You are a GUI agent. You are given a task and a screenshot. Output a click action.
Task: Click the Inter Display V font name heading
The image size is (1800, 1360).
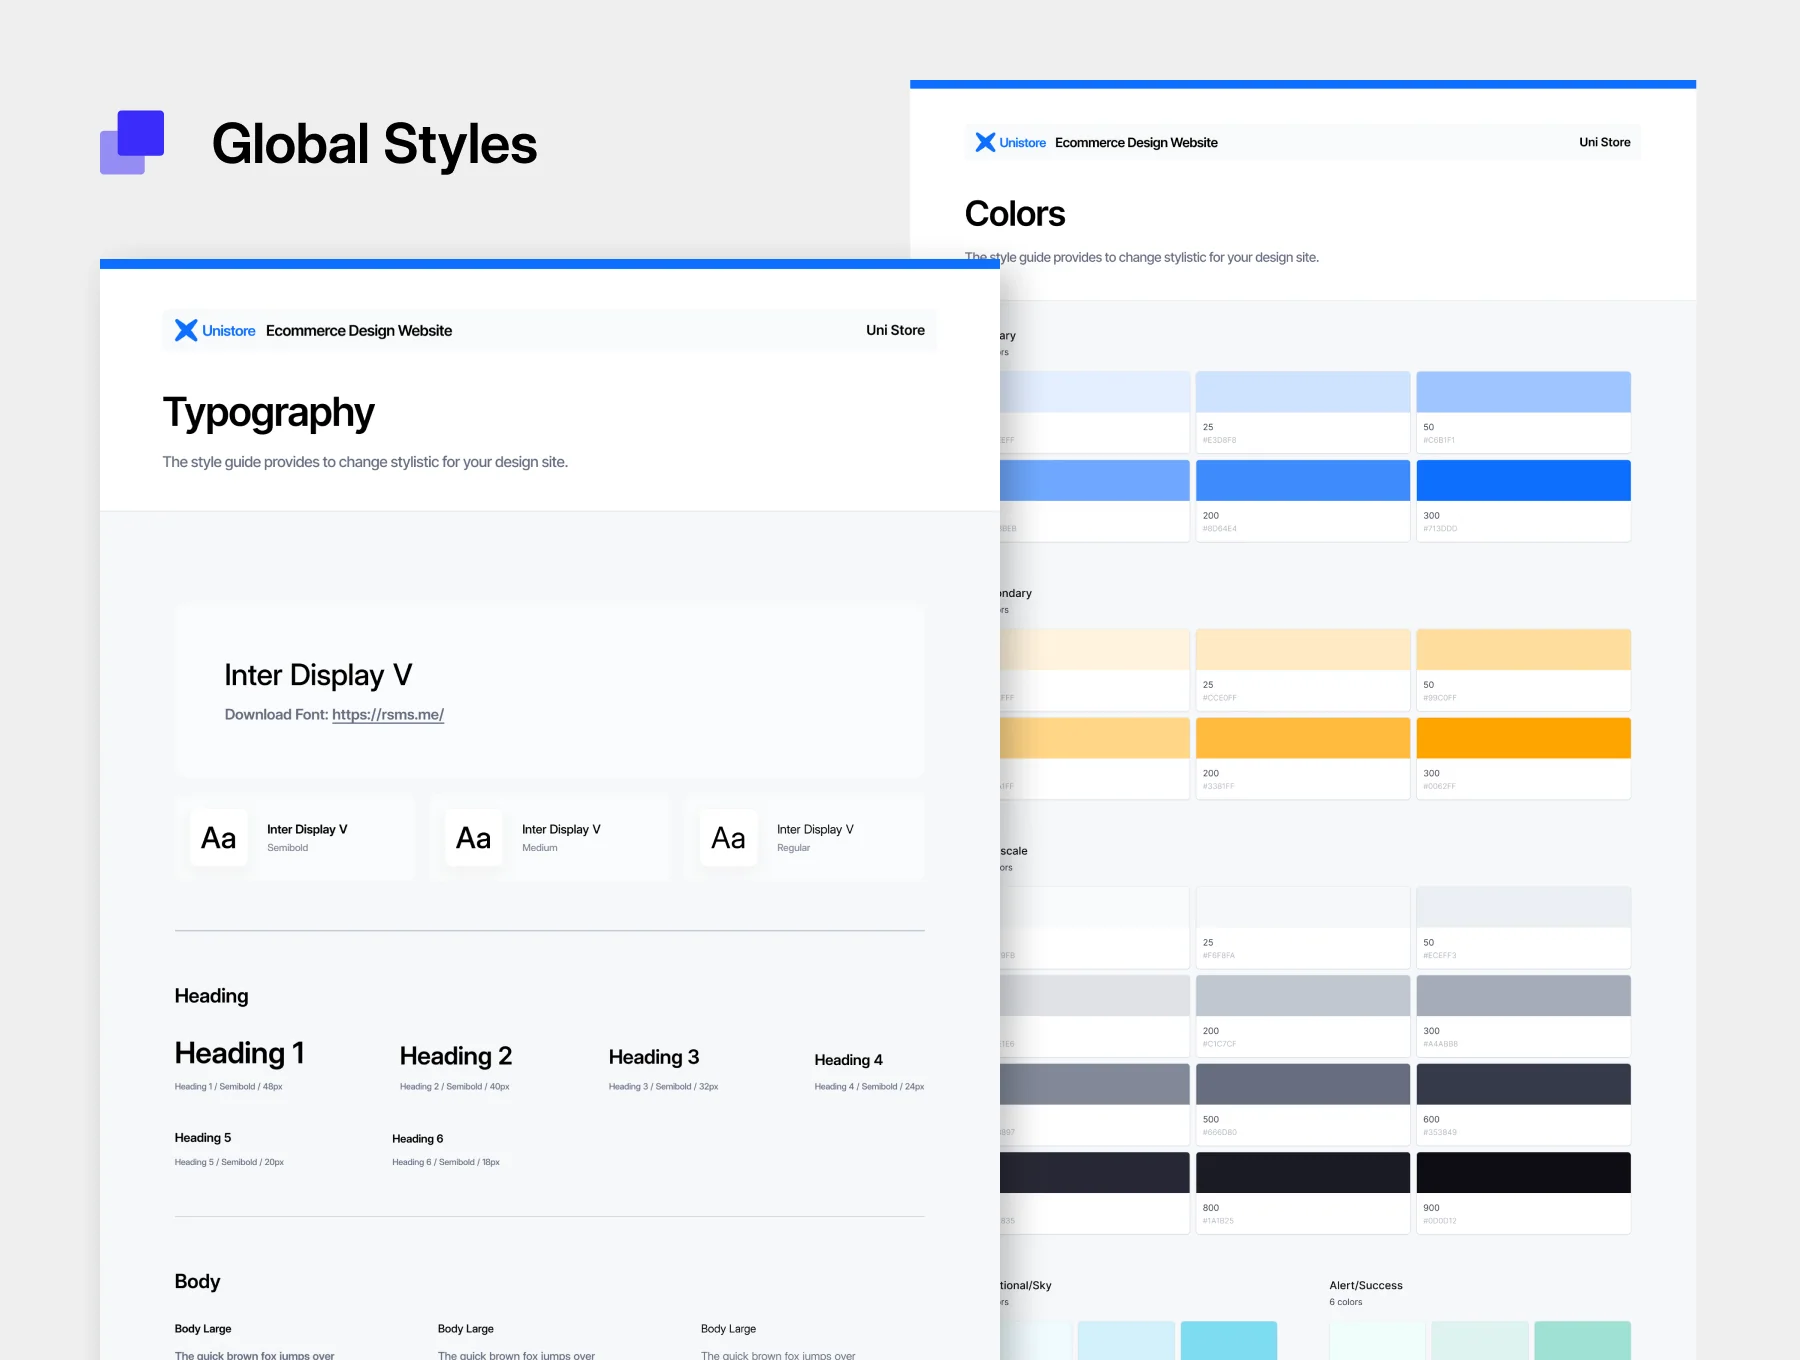click(318, 675)
